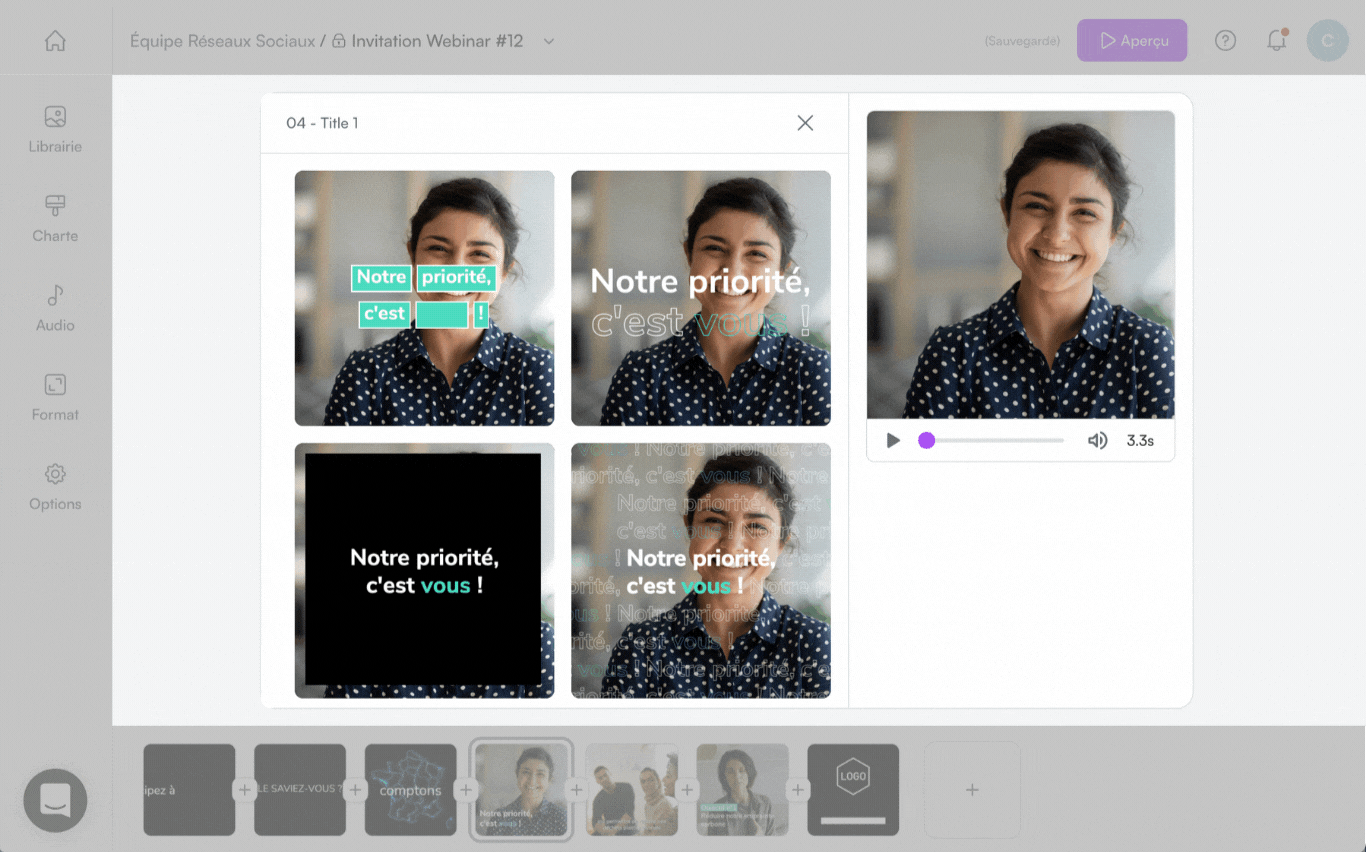The height and width of the screenshot is (852, 1366).
Task: Open the Options settings
Action: coord(55,487)
